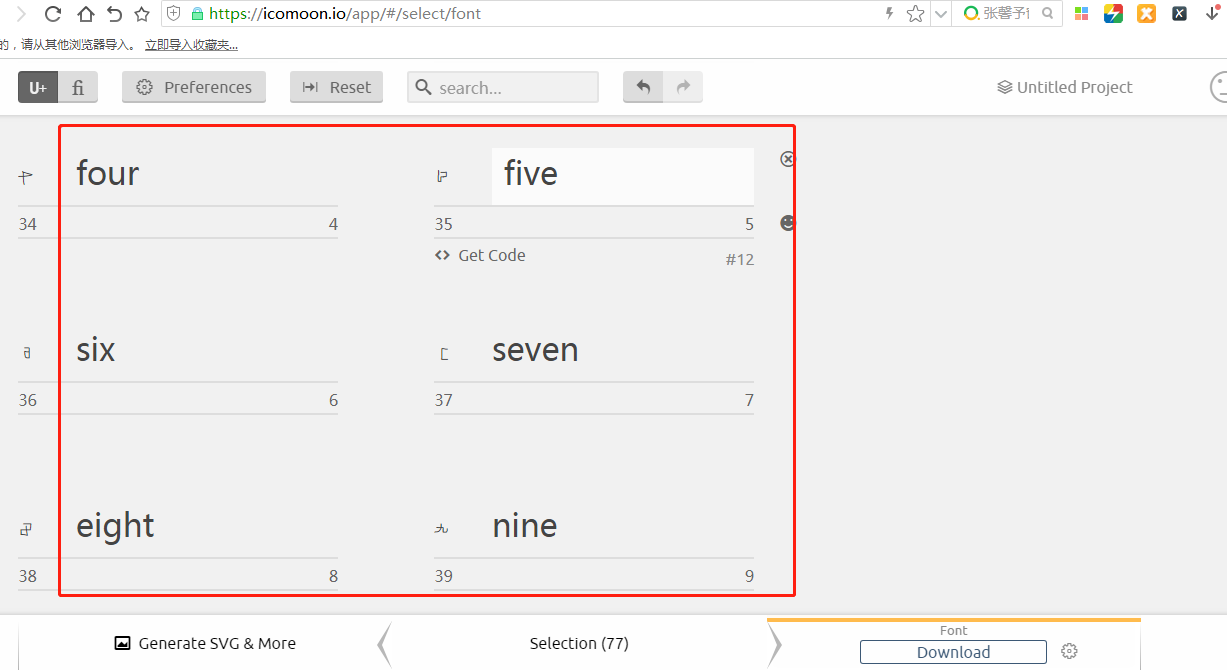This screenshot has height=670, width=1227.
Task: Open the Untitled Project menu
Action: (1065, 87)
